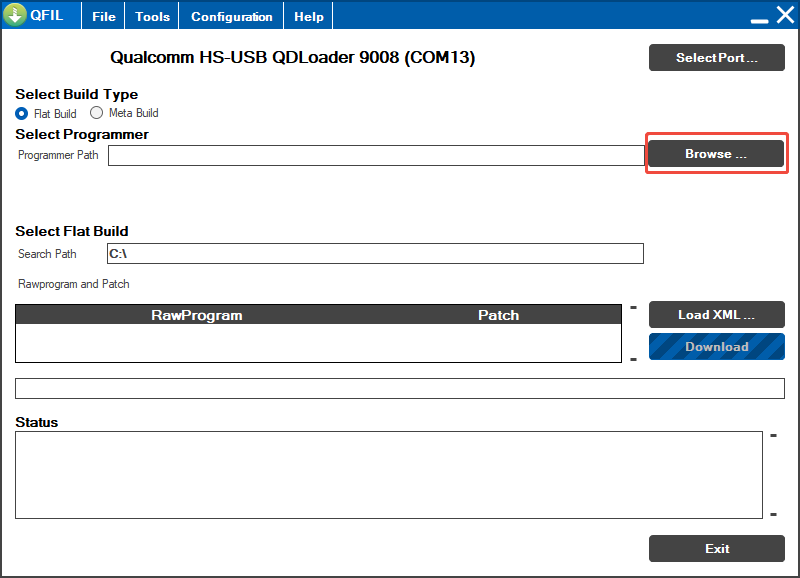The image size is (800, 578).
Task: Click the QFIL green download logo icon
Action: pos(15,15)
